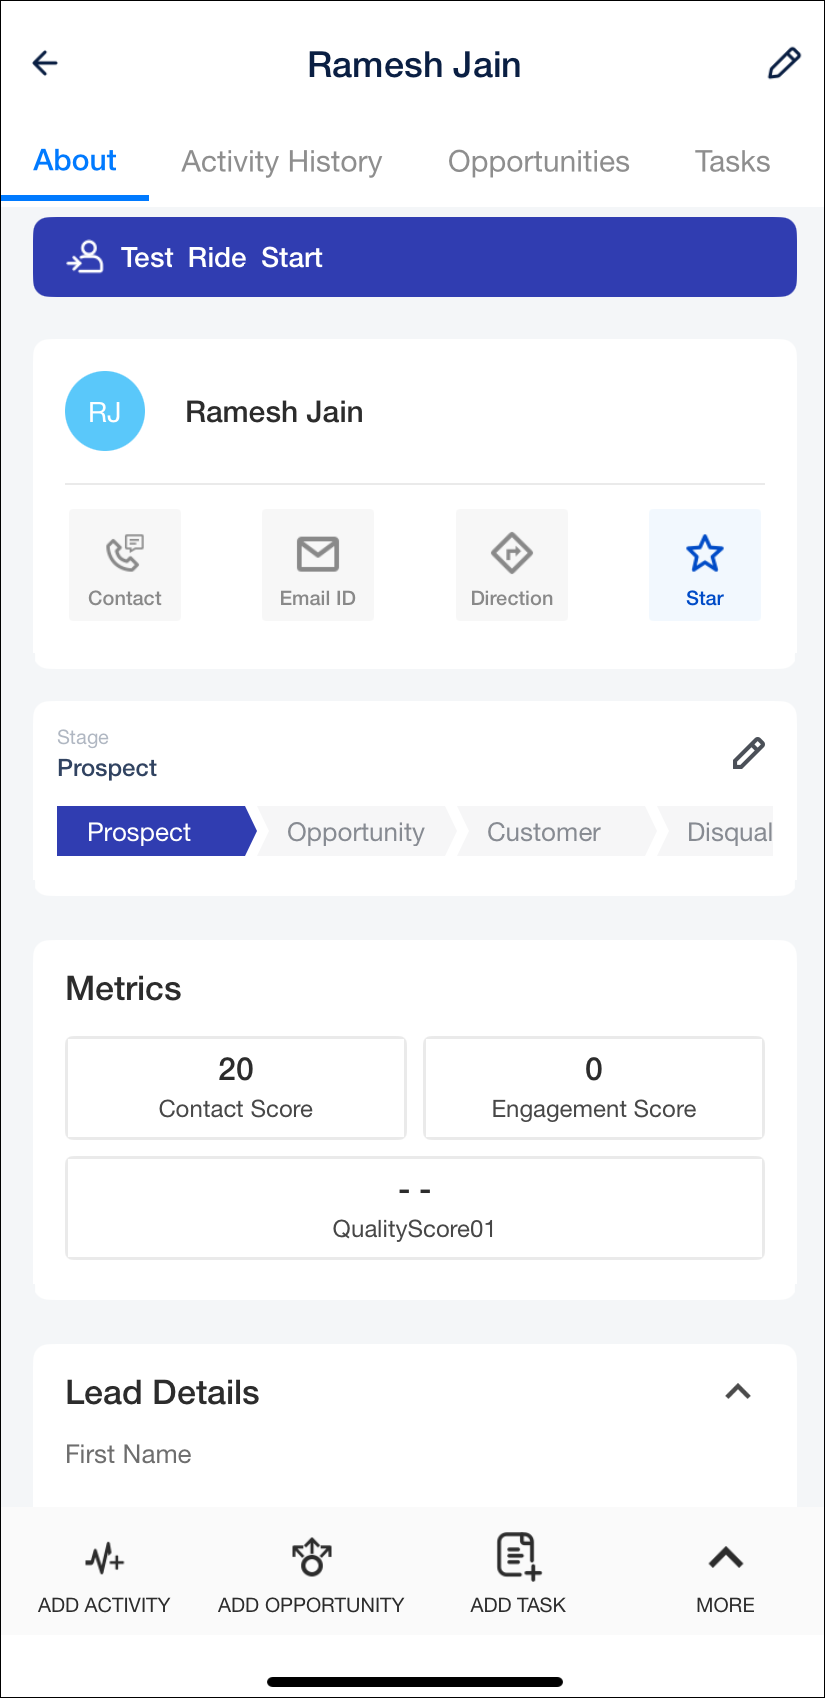Tap the Direction navigation icon
Viewport: 825px width, 1698px height.
point(512,553)
